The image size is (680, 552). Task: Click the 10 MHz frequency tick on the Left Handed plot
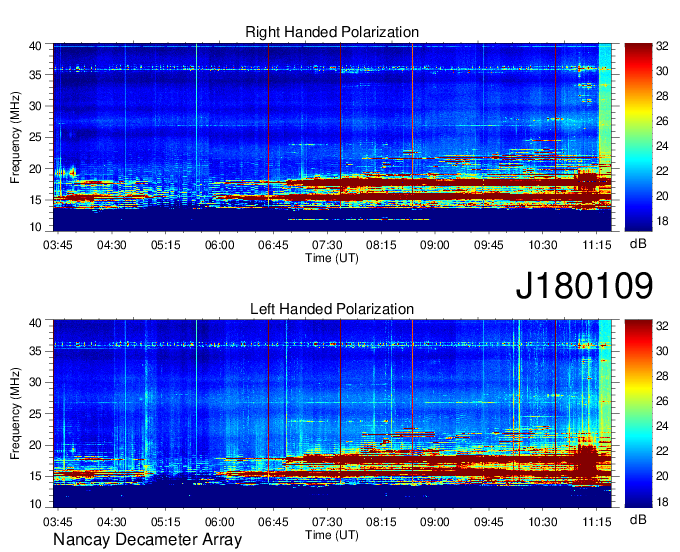[36, 504]
